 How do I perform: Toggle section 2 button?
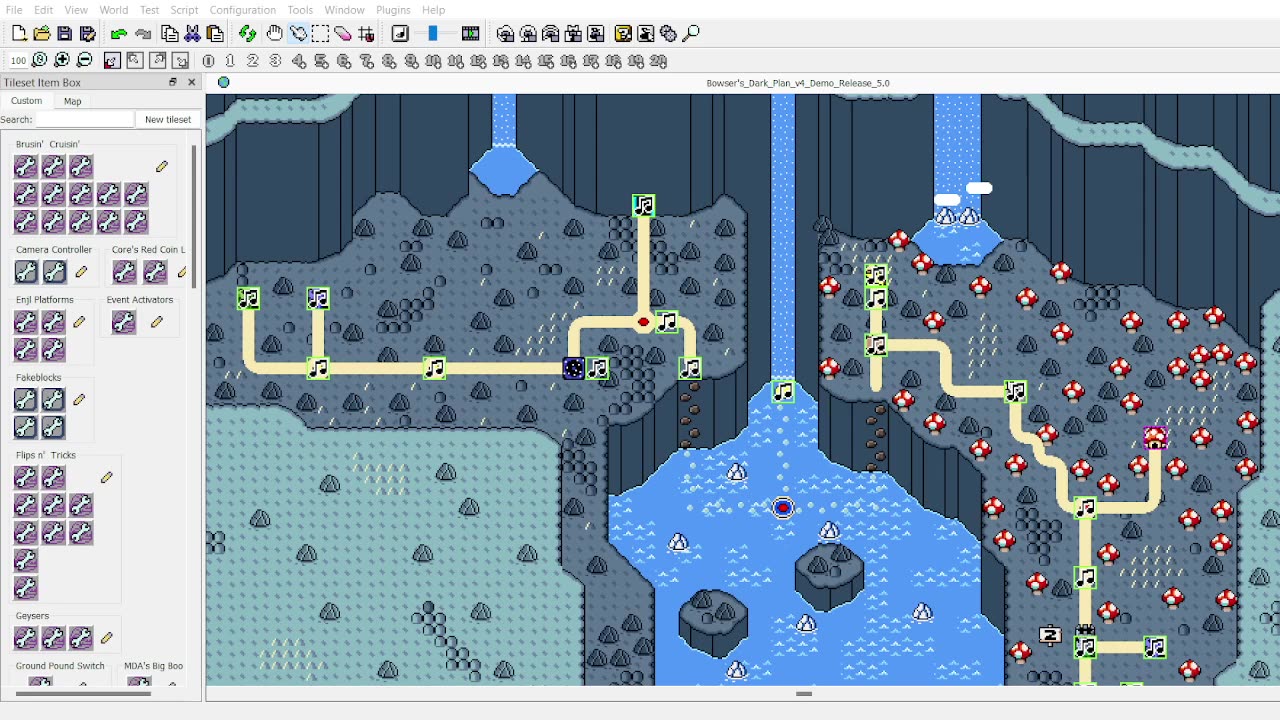[253, 61]
